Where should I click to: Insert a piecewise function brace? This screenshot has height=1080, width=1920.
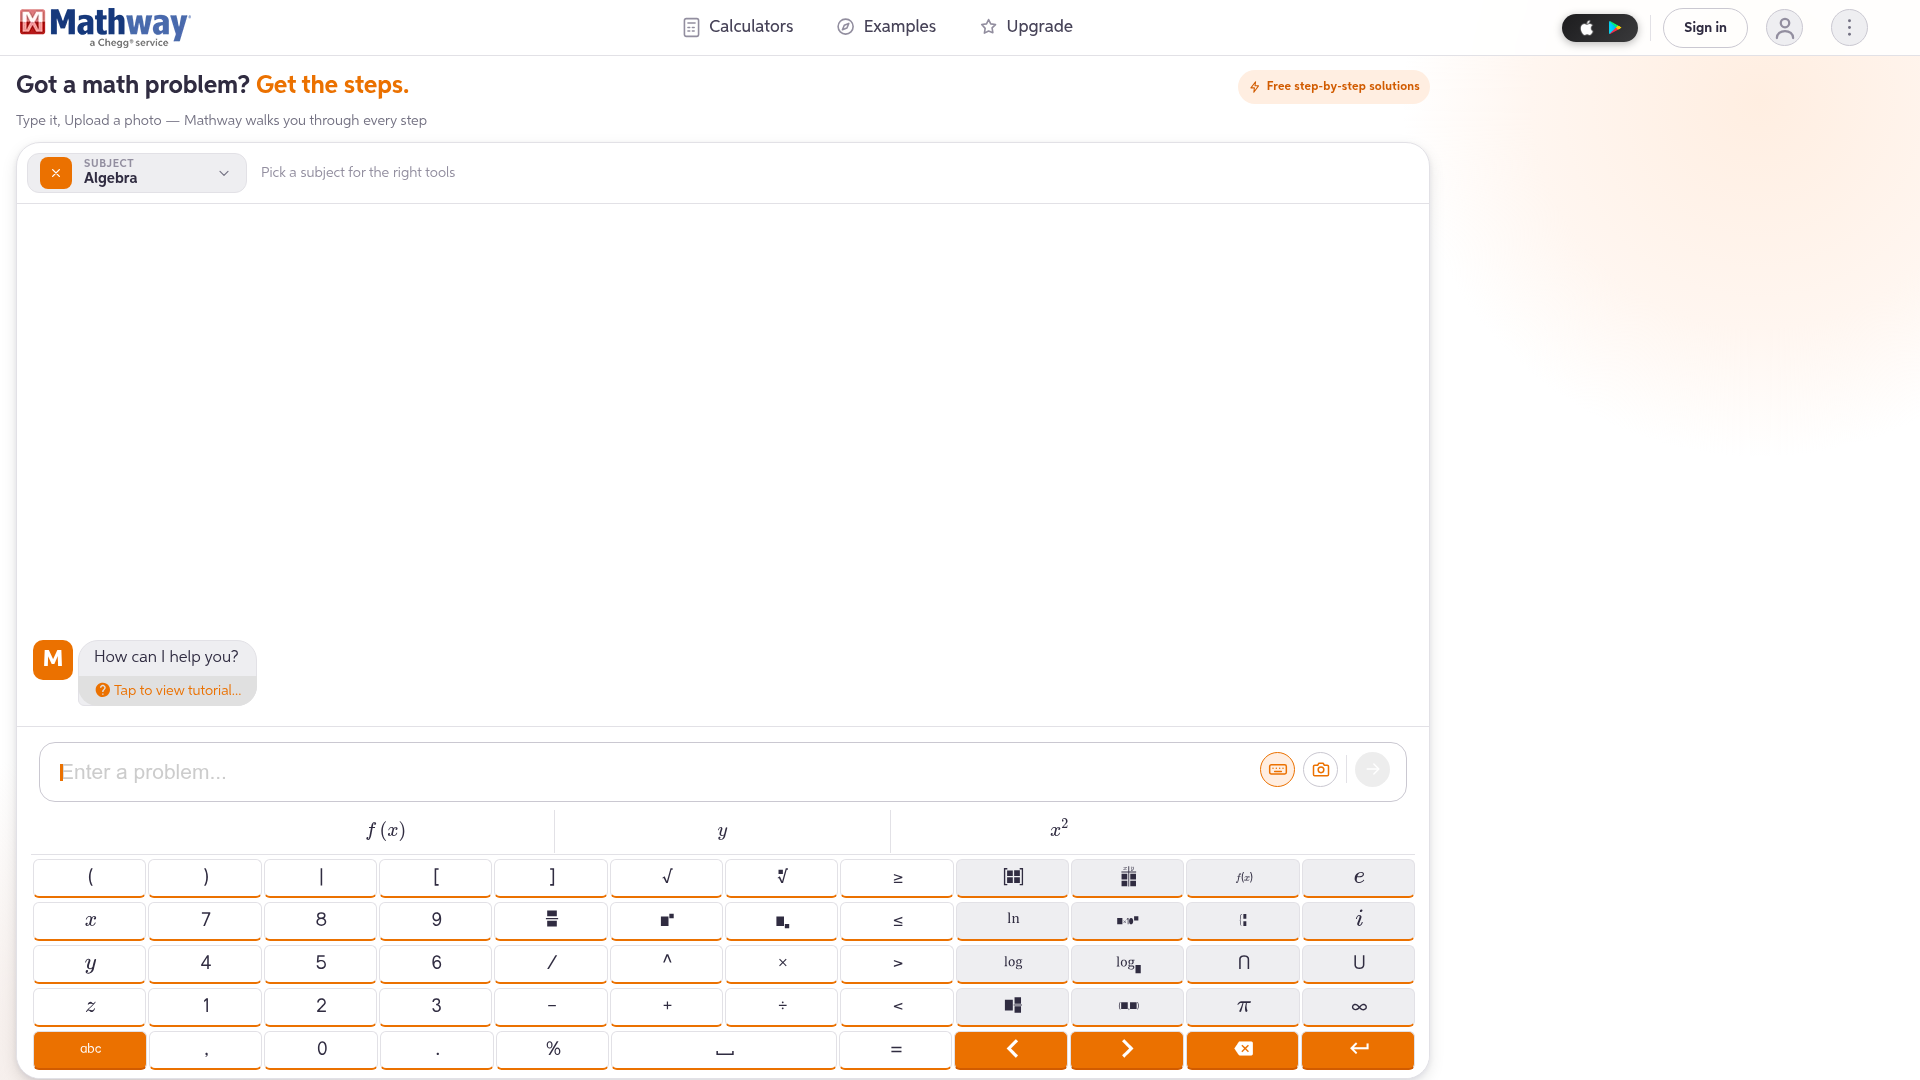1243,921
